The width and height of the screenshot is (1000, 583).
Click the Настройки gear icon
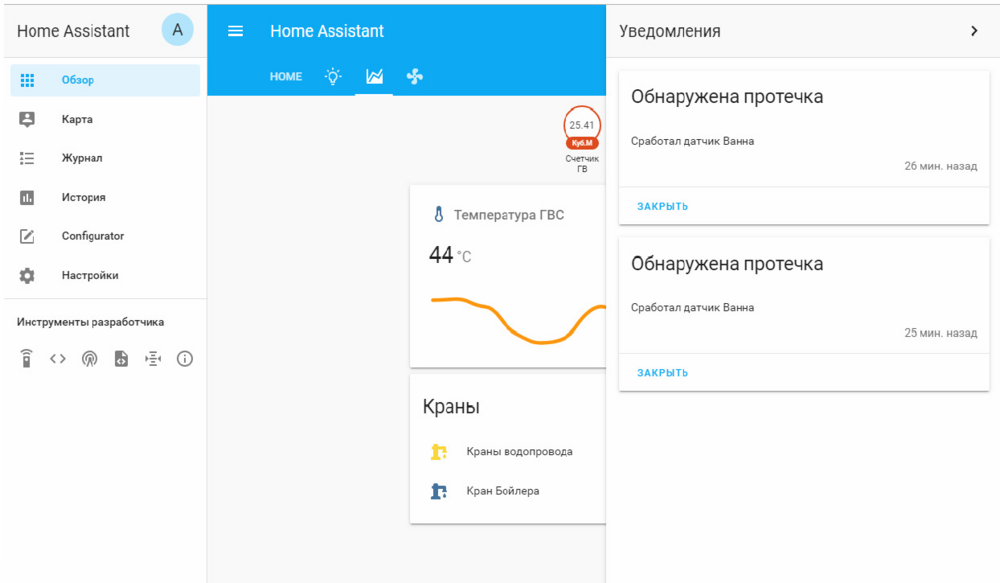click(27, 276)
